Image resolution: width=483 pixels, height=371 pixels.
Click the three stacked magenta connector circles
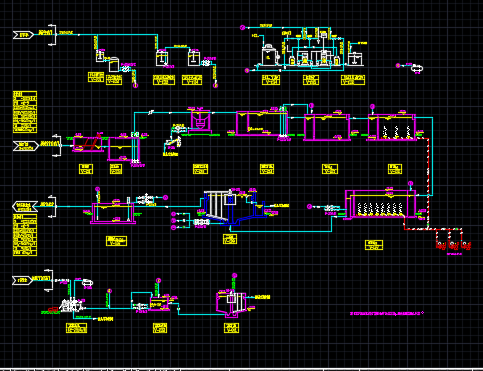[173, 221]
